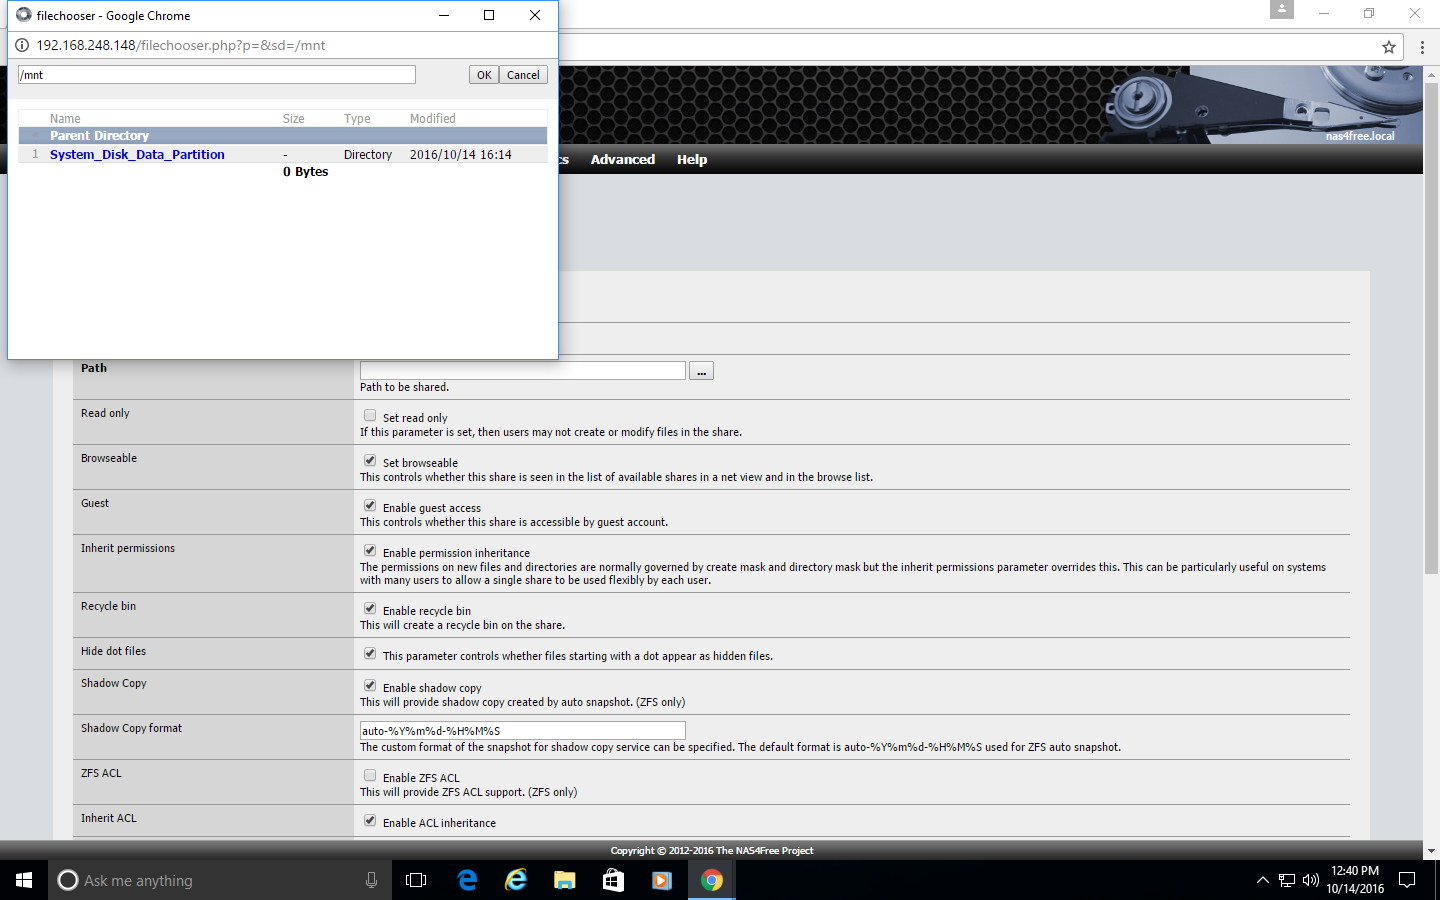The height and width of the screenshot is (900, 1440).
Task: Launch Internet Explorer from taskbar
Action: point(516,880)
